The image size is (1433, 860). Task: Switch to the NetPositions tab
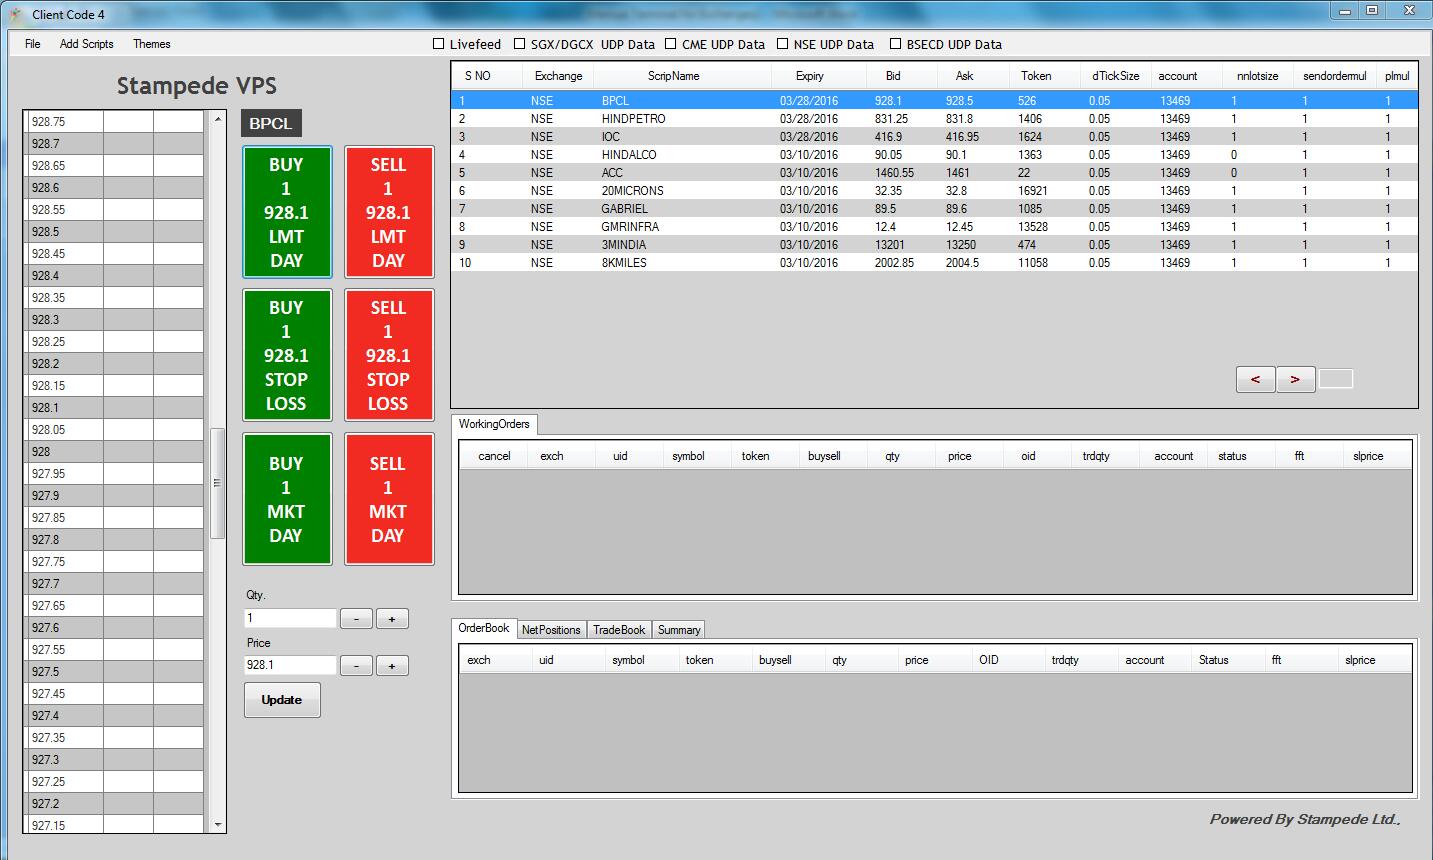[x=551, y=630]
